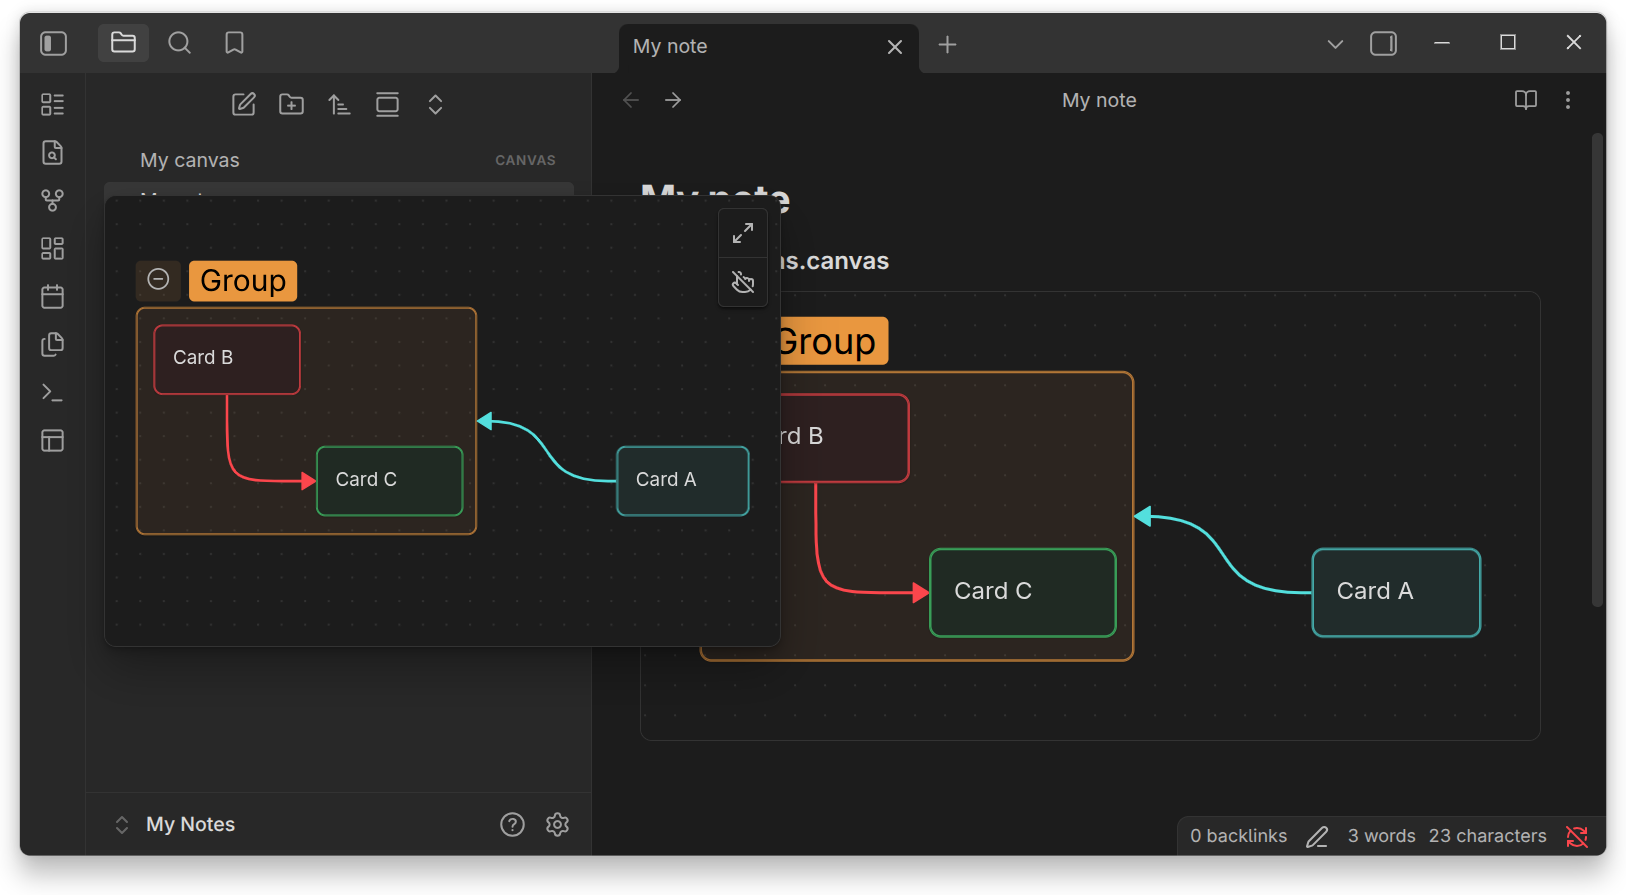Select Card C in embedded canvas

click(1023, 593)
